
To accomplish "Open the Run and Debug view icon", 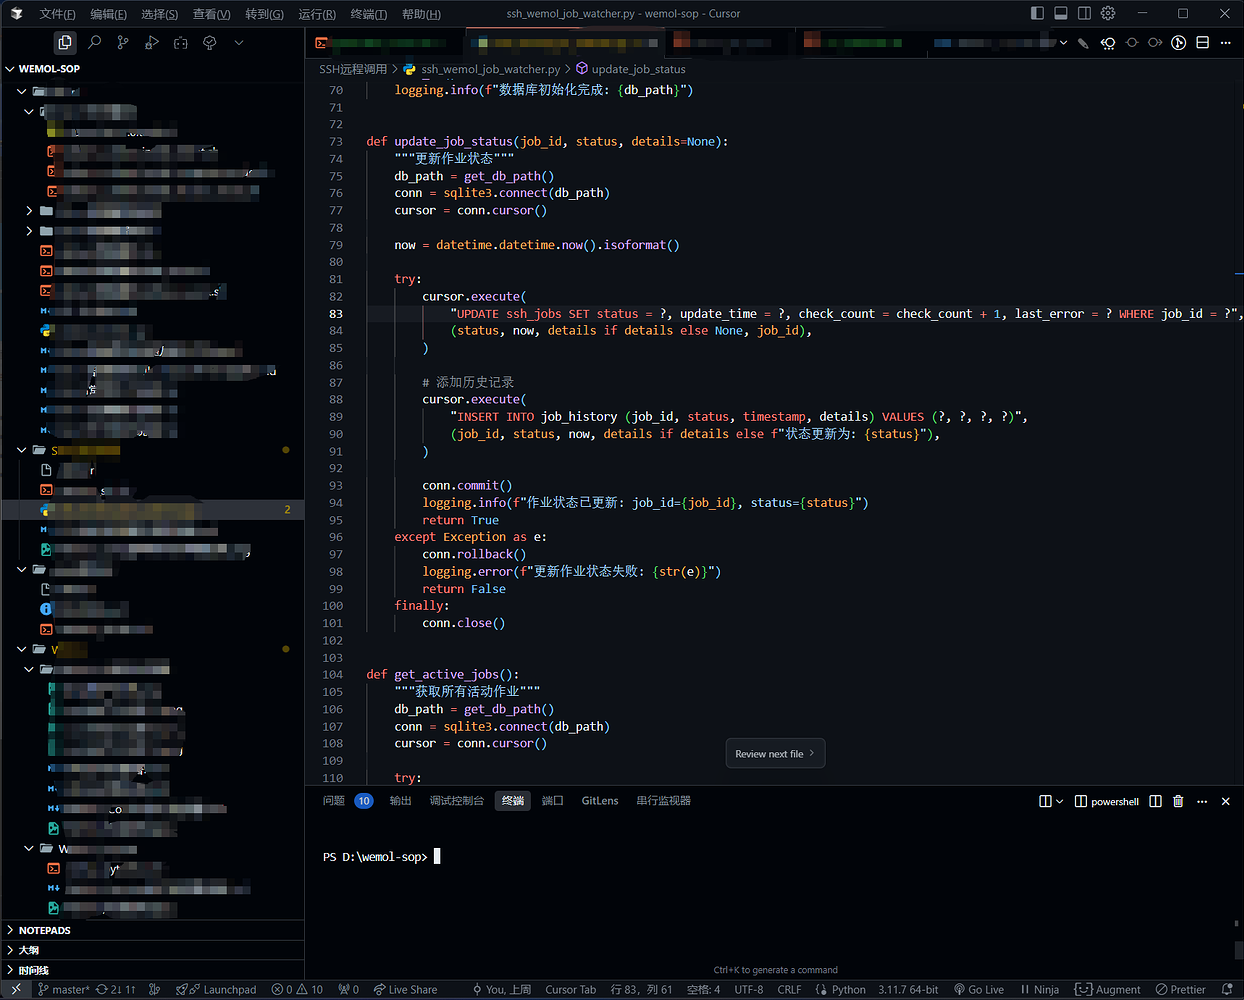I will click(x=152, y=43).
